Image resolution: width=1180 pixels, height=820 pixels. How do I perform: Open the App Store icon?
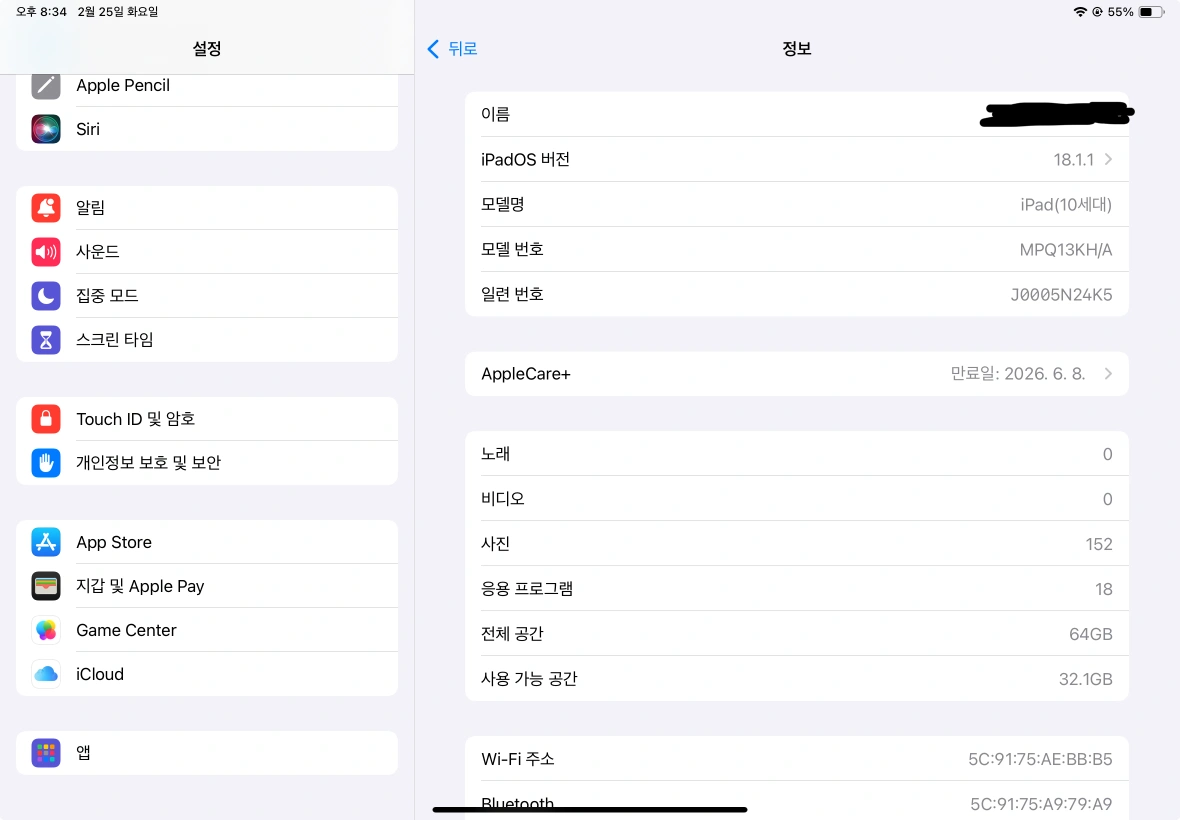[x=46, y=542]
